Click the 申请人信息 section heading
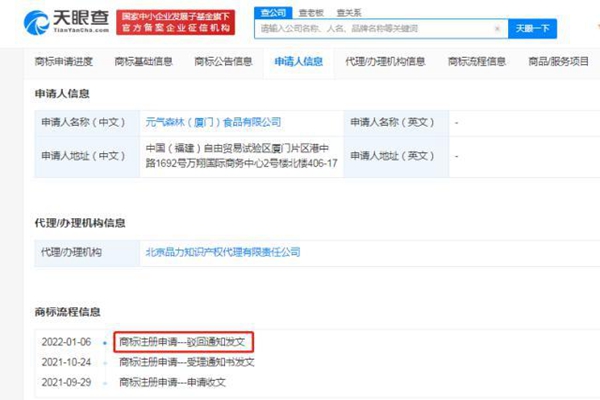This screenshot has height=400, width=600. click(x=62, y=93)
